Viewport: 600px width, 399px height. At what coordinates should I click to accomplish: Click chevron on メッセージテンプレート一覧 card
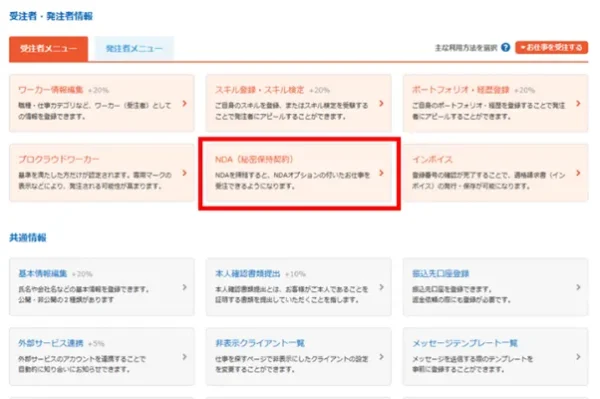578,357
